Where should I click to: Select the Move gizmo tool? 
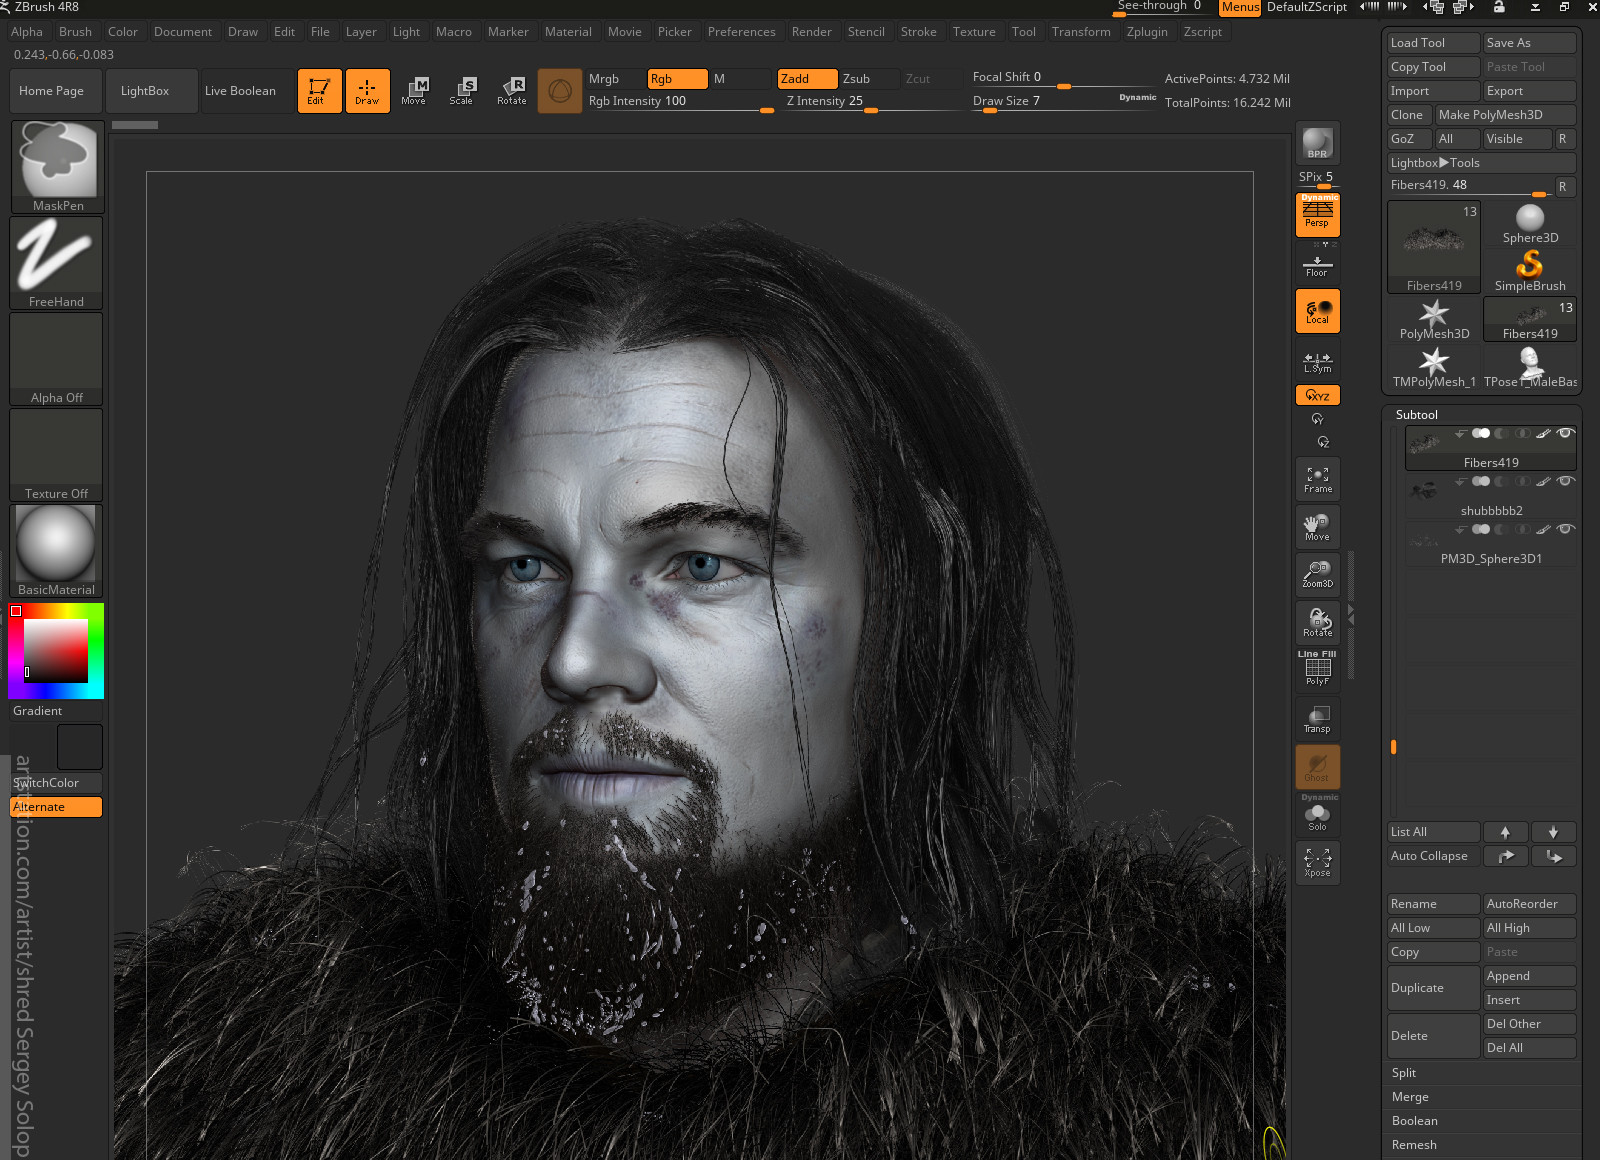(414, 91)
